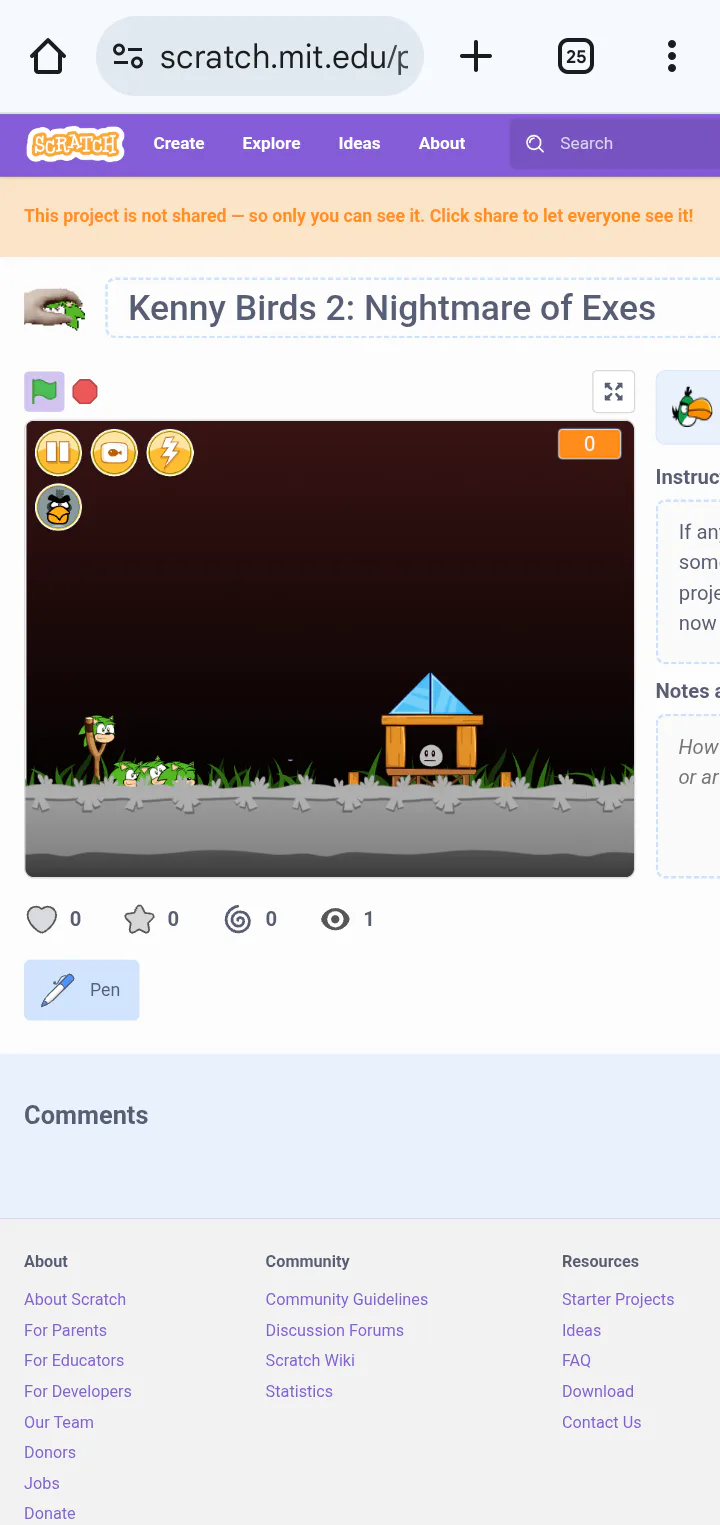Select the black bird character icon
The image size is (720, 1525).
pyautogui.click(x=58, y=508)
